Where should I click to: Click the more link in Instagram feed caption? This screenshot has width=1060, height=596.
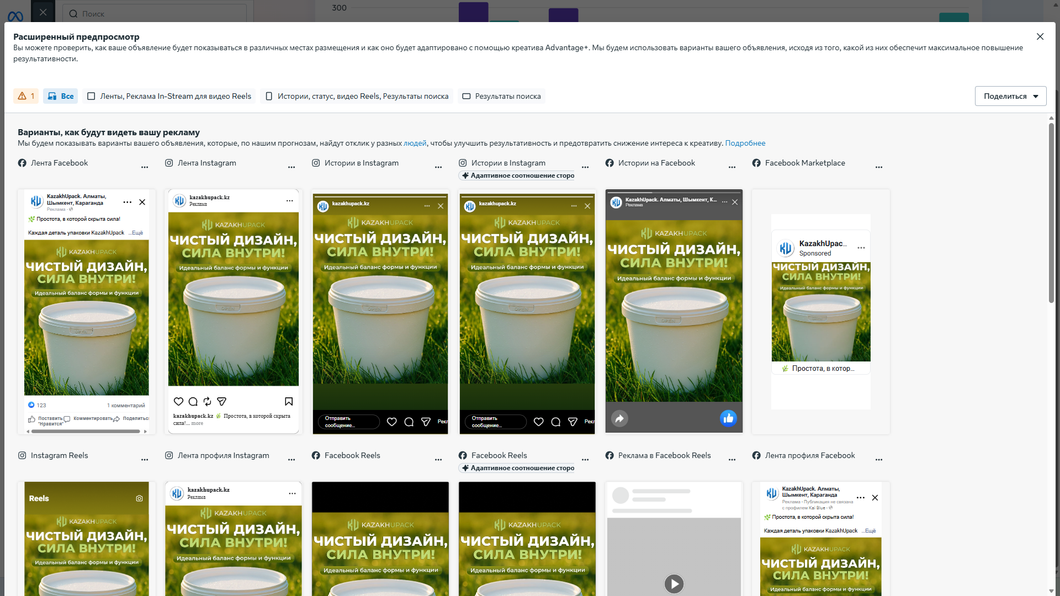[197, 424]
